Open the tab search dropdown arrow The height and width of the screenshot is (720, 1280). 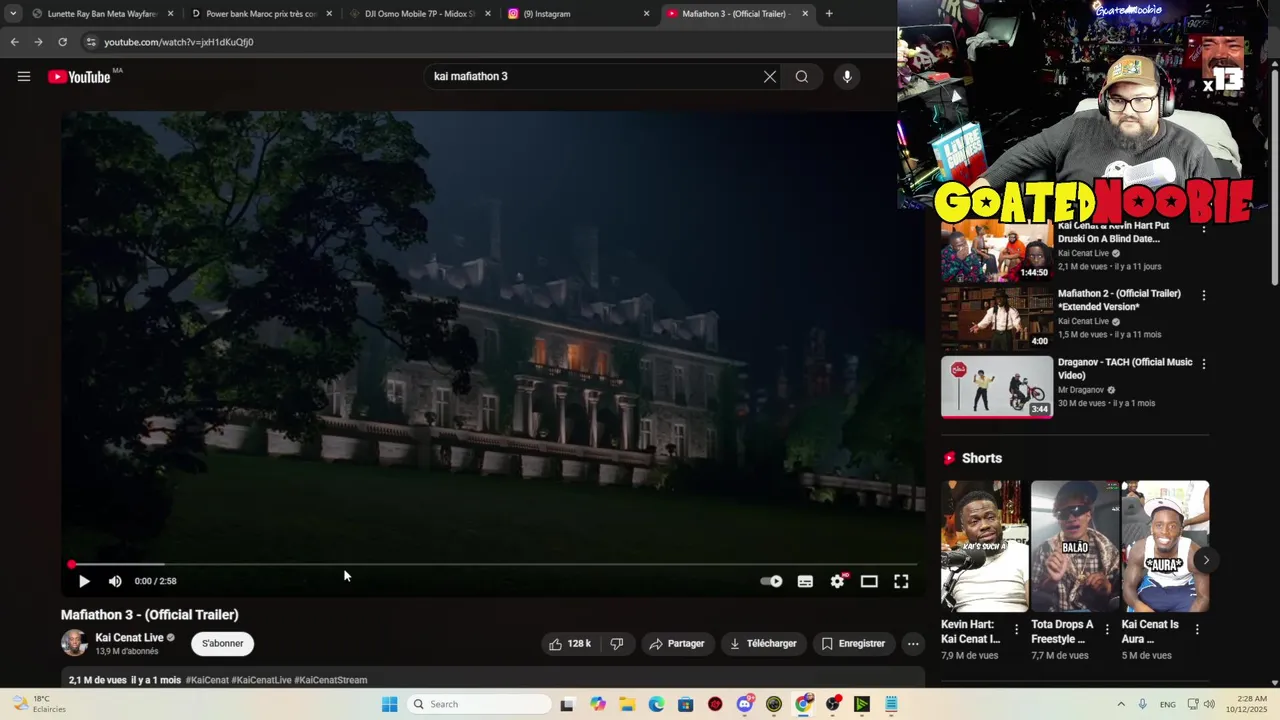pos(12,14)
